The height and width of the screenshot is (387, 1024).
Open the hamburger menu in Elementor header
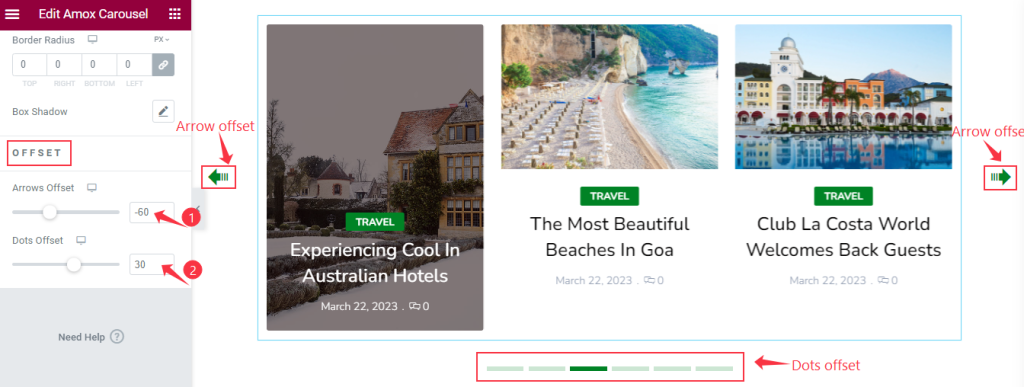[x=12, y=14]
